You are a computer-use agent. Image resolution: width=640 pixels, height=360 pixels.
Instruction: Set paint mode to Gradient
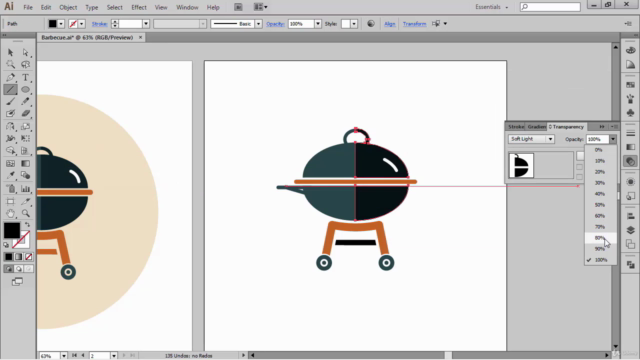pos(19,257)
